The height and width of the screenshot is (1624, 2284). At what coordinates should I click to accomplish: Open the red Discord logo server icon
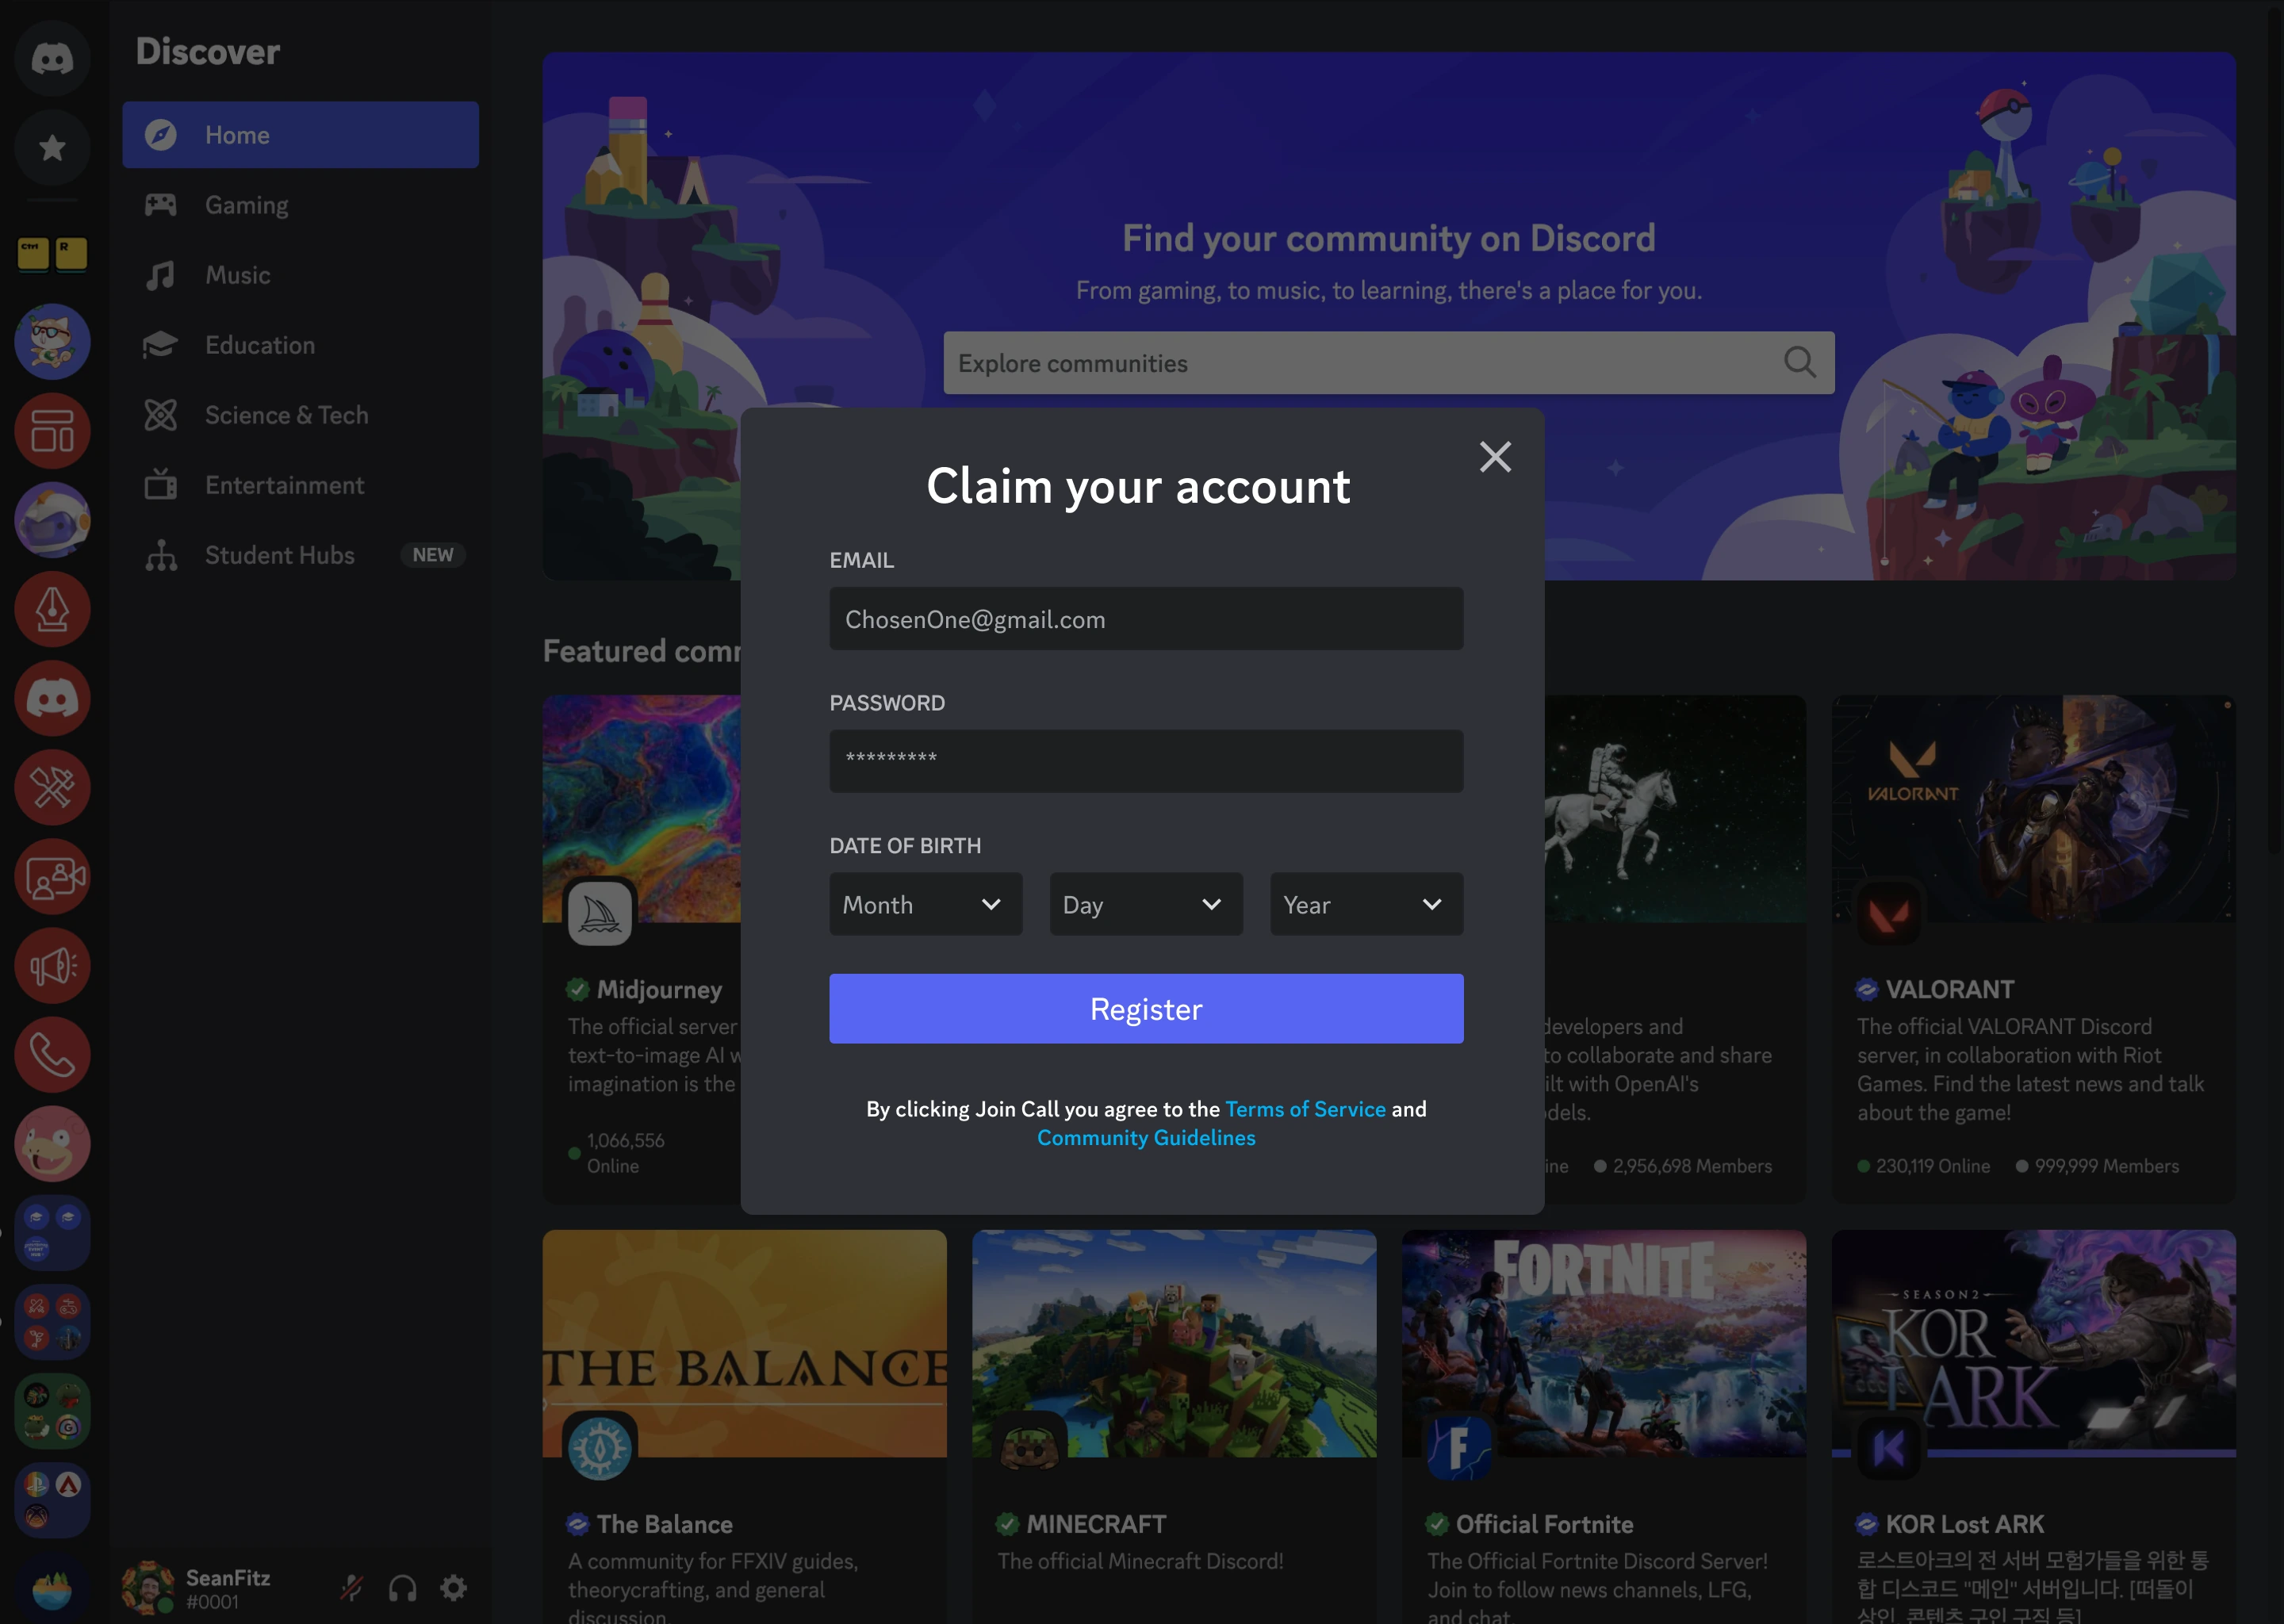[52, 698]
